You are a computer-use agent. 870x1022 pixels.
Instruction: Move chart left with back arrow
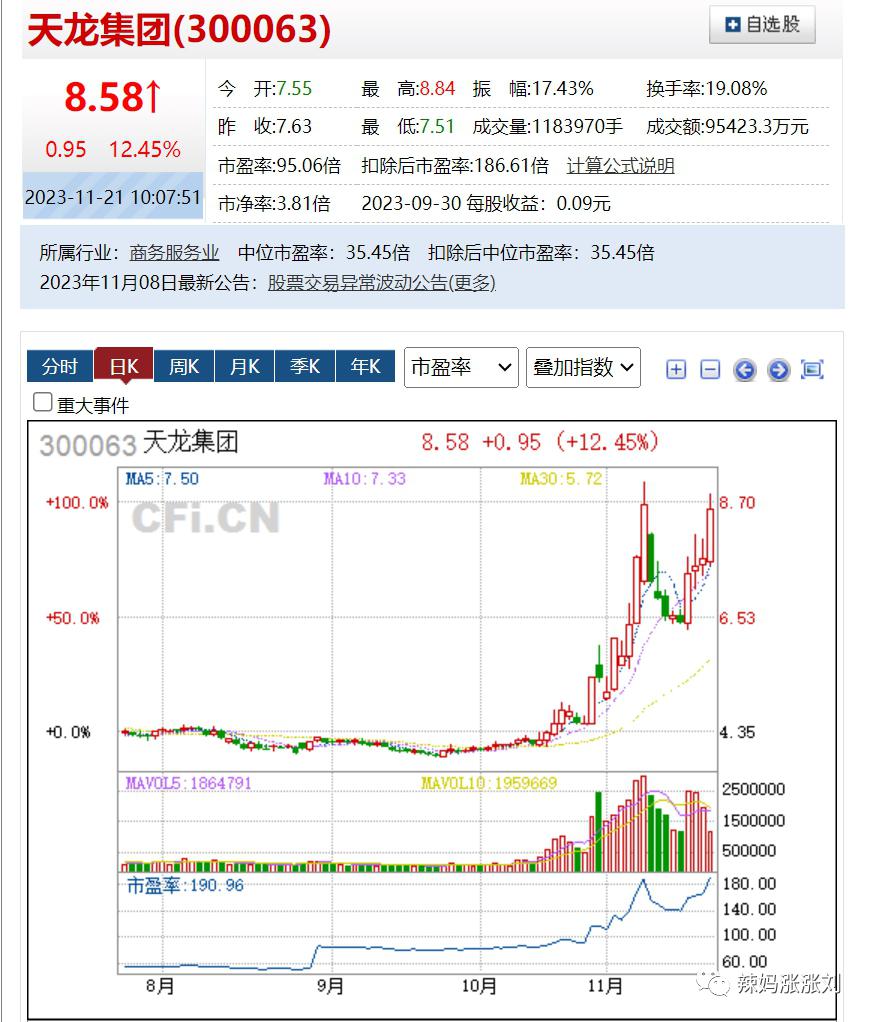[x=744, y=370]
